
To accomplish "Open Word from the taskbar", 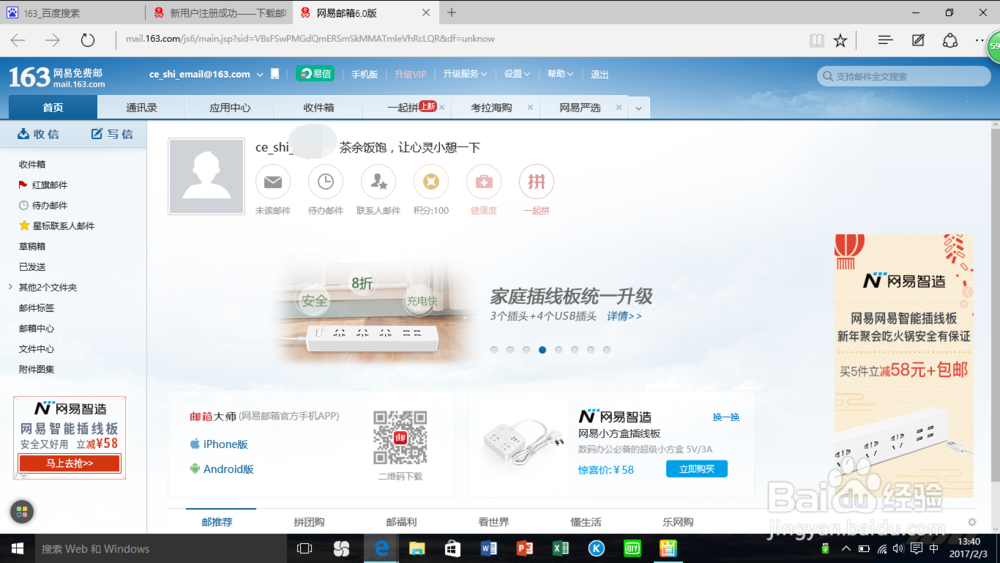I will [x=489, y=548].
